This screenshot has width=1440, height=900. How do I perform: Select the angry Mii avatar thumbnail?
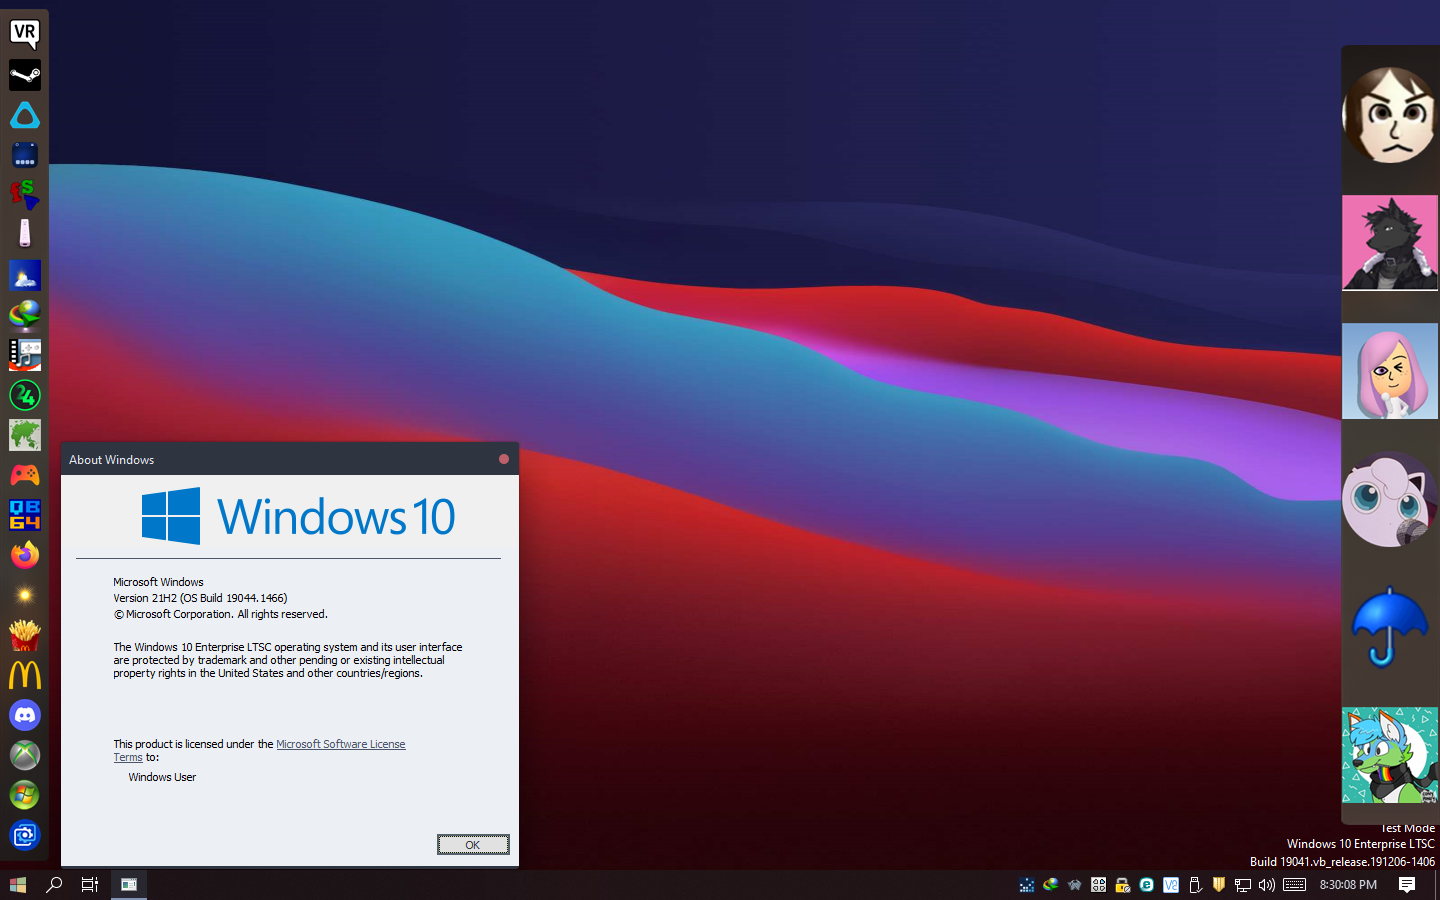point(1389,115)
